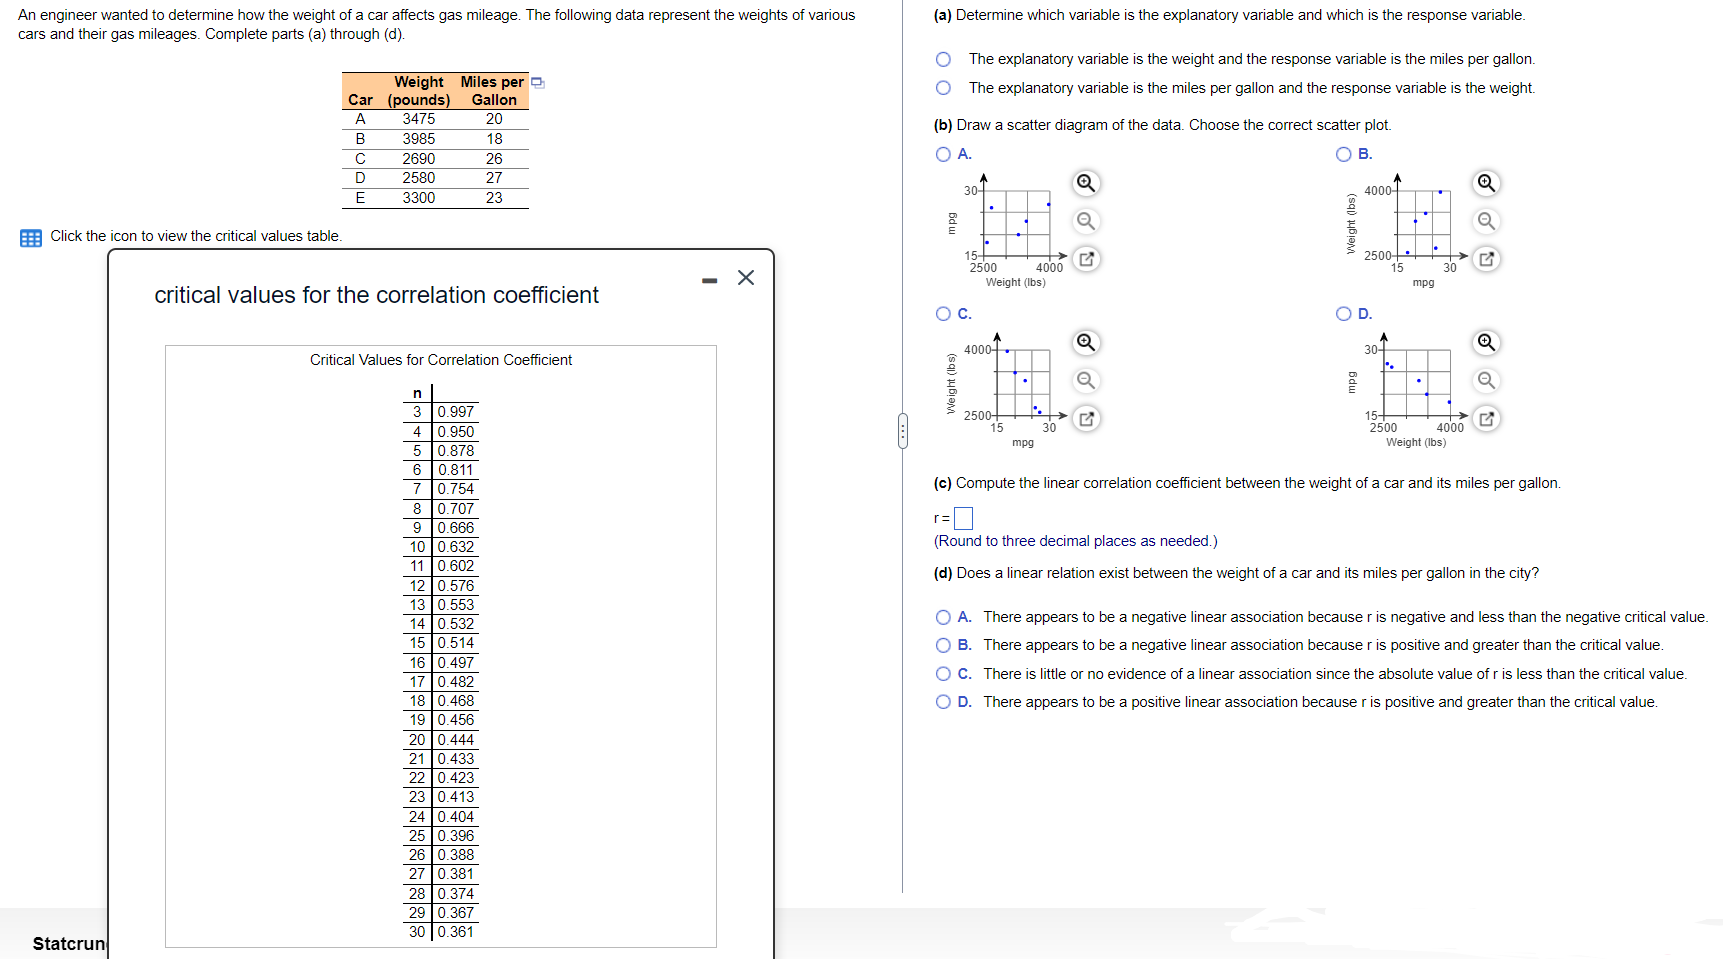Click the 'Weight (pounds)' column header
The image size is (1723, 959).
[x=419, y=91]
